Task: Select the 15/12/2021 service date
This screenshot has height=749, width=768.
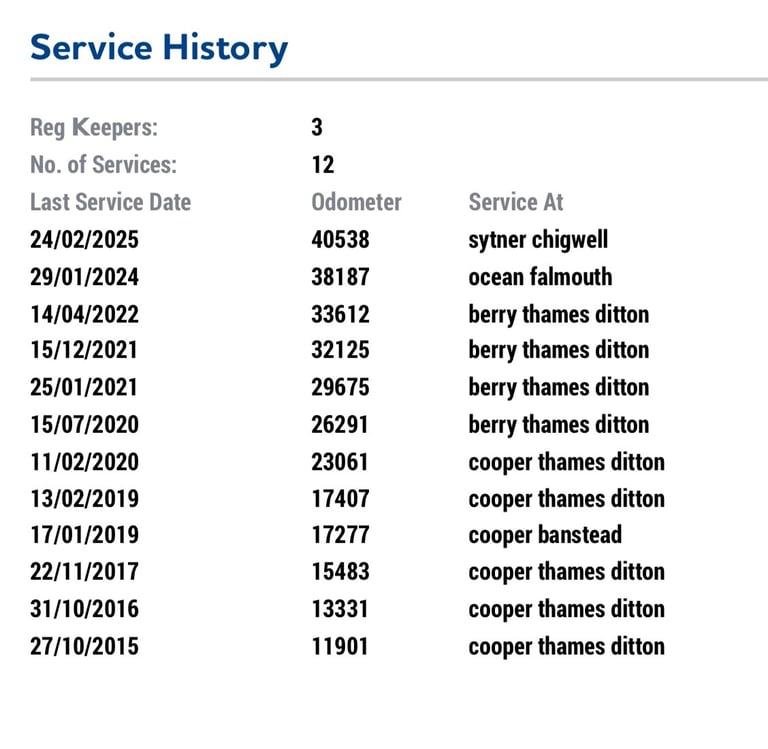Action: tap(85, 350)
